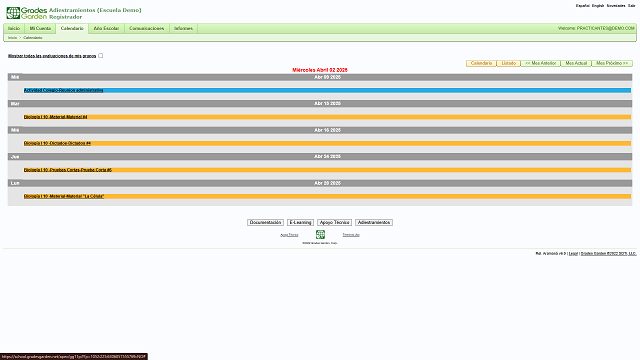
Task: Click the Grades Garden logo in header
Action: tap(27, 13)
